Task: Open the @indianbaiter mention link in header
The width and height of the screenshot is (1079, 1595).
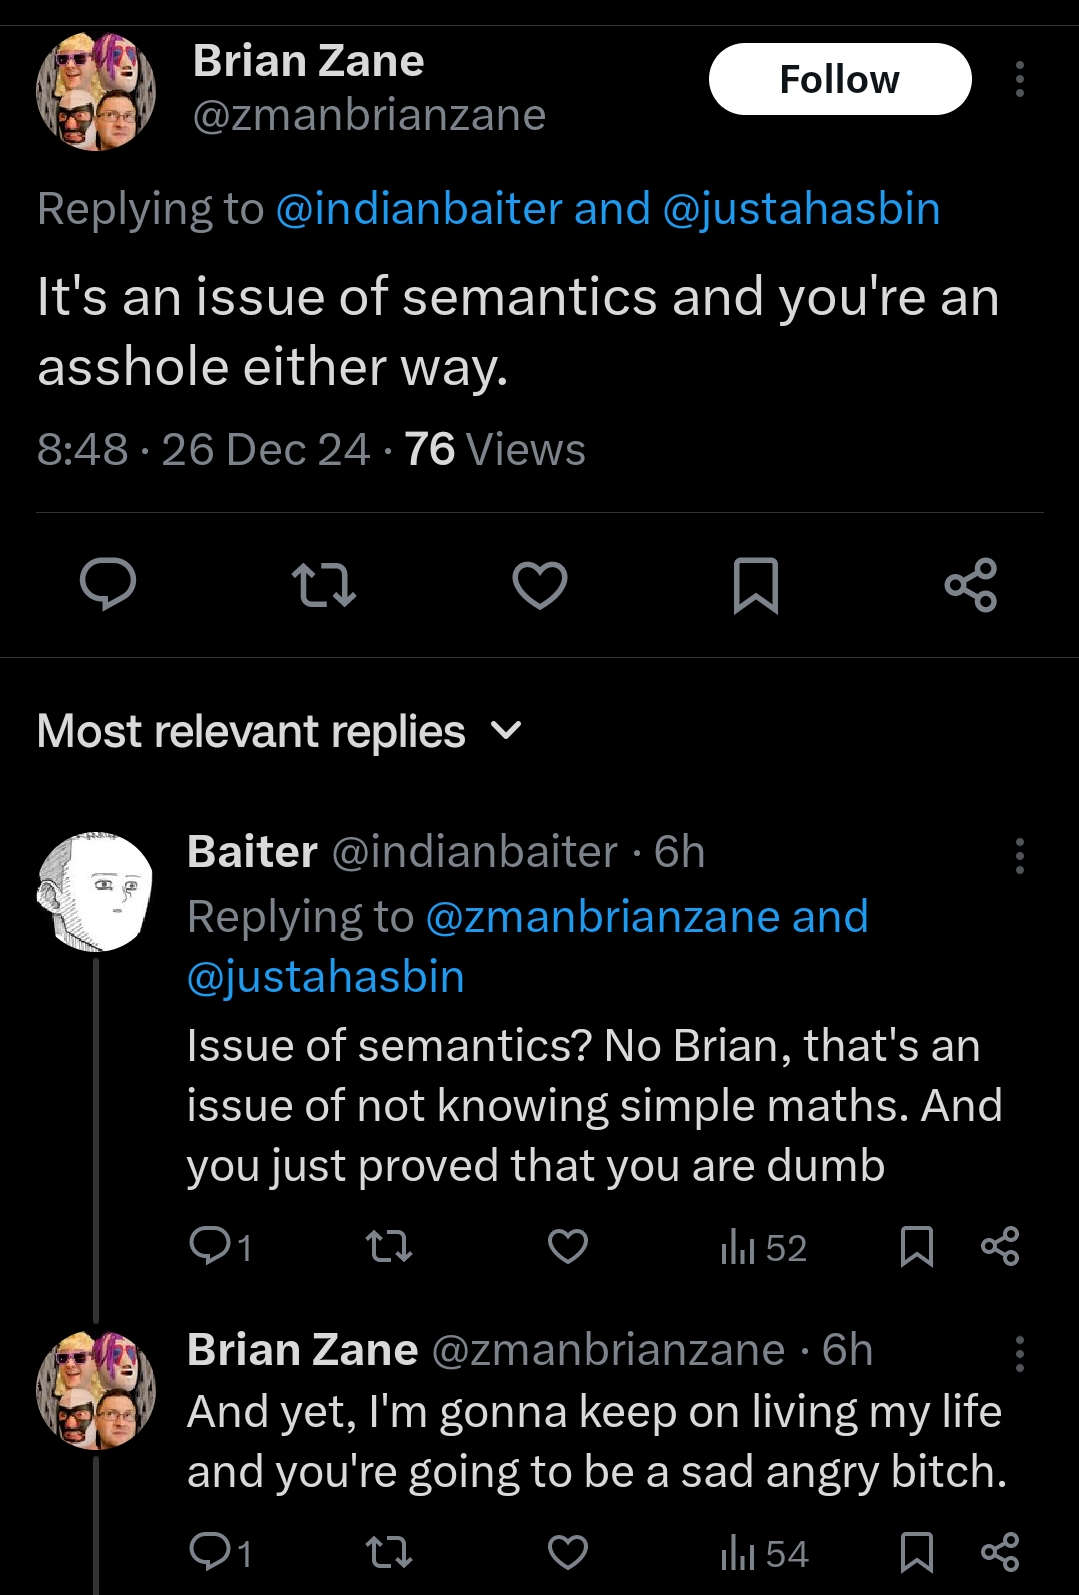Action: point(419,209)
